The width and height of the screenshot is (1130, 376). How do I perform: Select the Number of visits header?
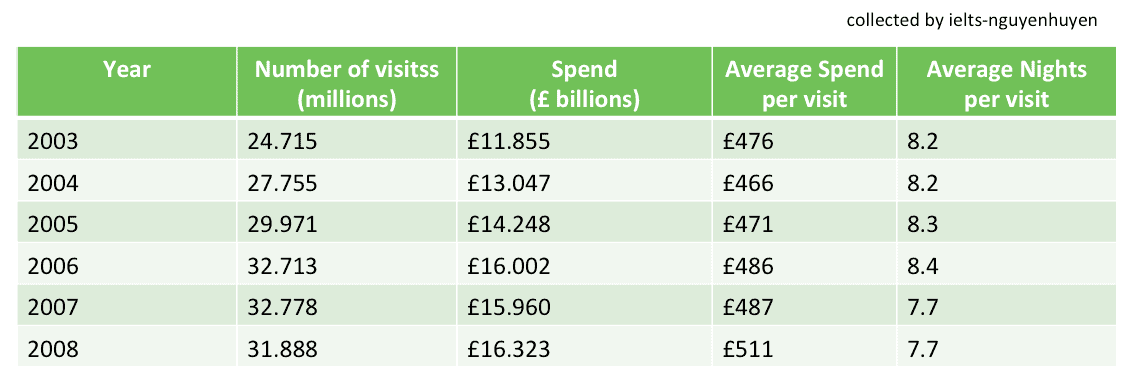coord(347,81)
